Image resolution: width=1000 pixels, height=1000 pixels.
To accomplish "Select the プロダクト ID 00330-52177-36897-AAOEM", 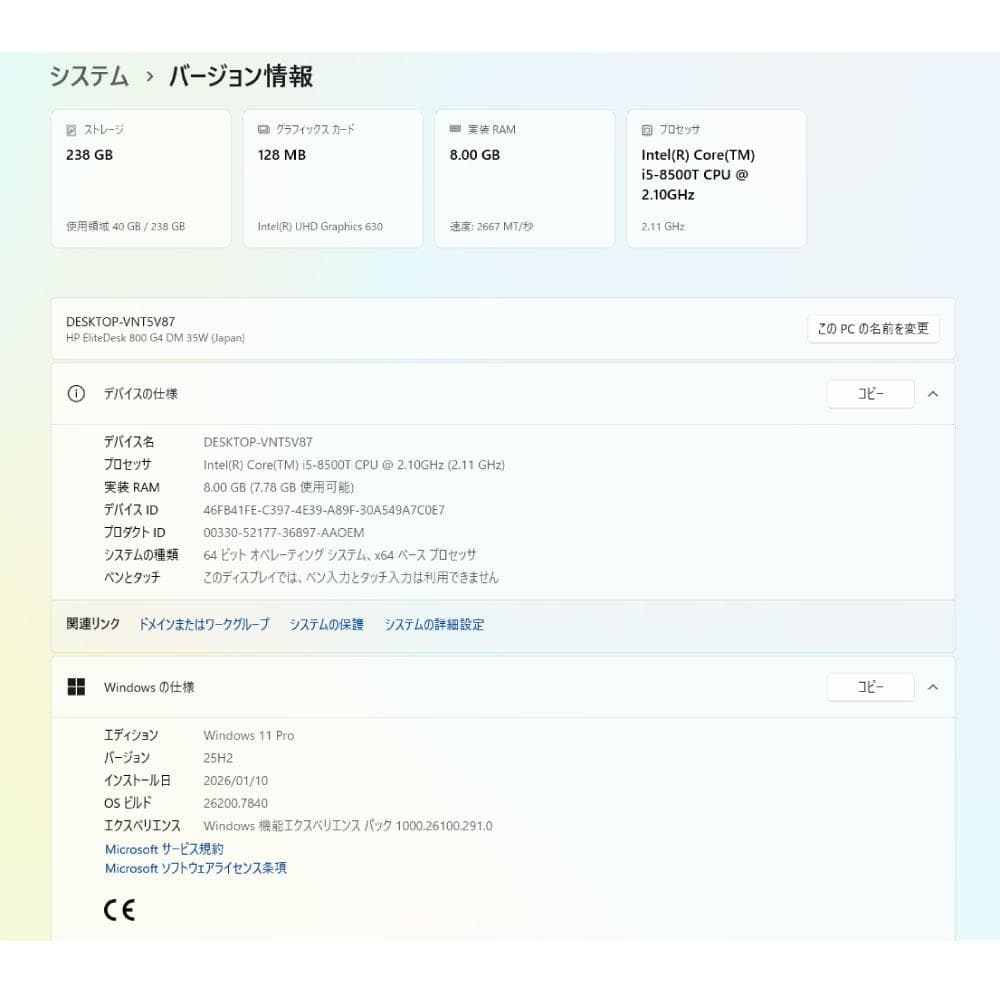I will click(284, 533).
